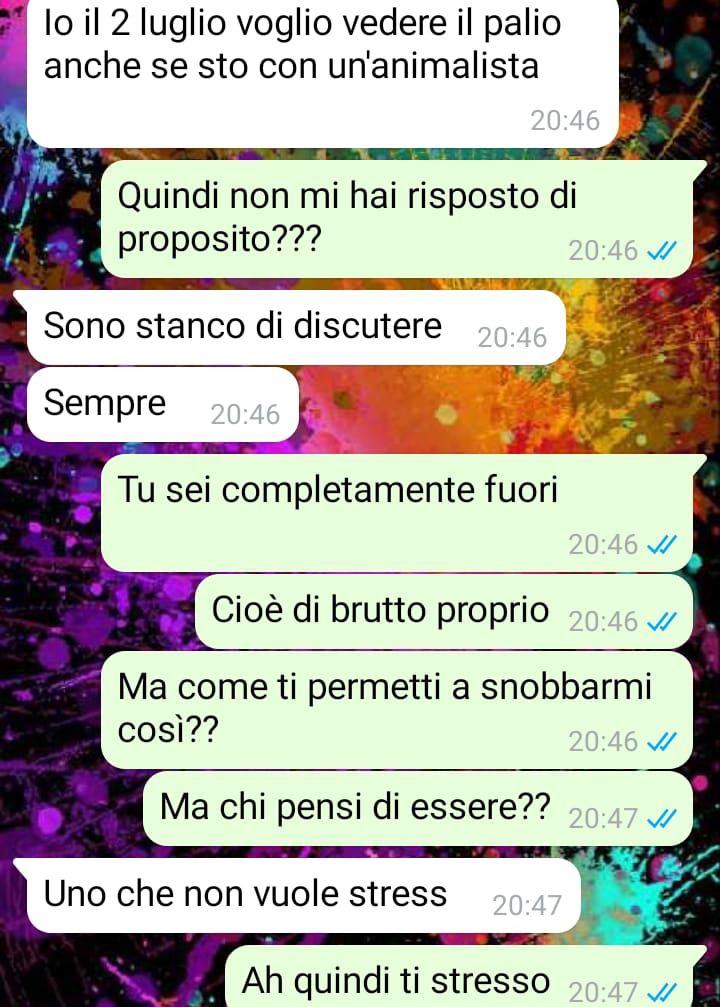
Task: Select the 'Ma come ti permetti a snobbarmi' message
Action: click(397, 710)
